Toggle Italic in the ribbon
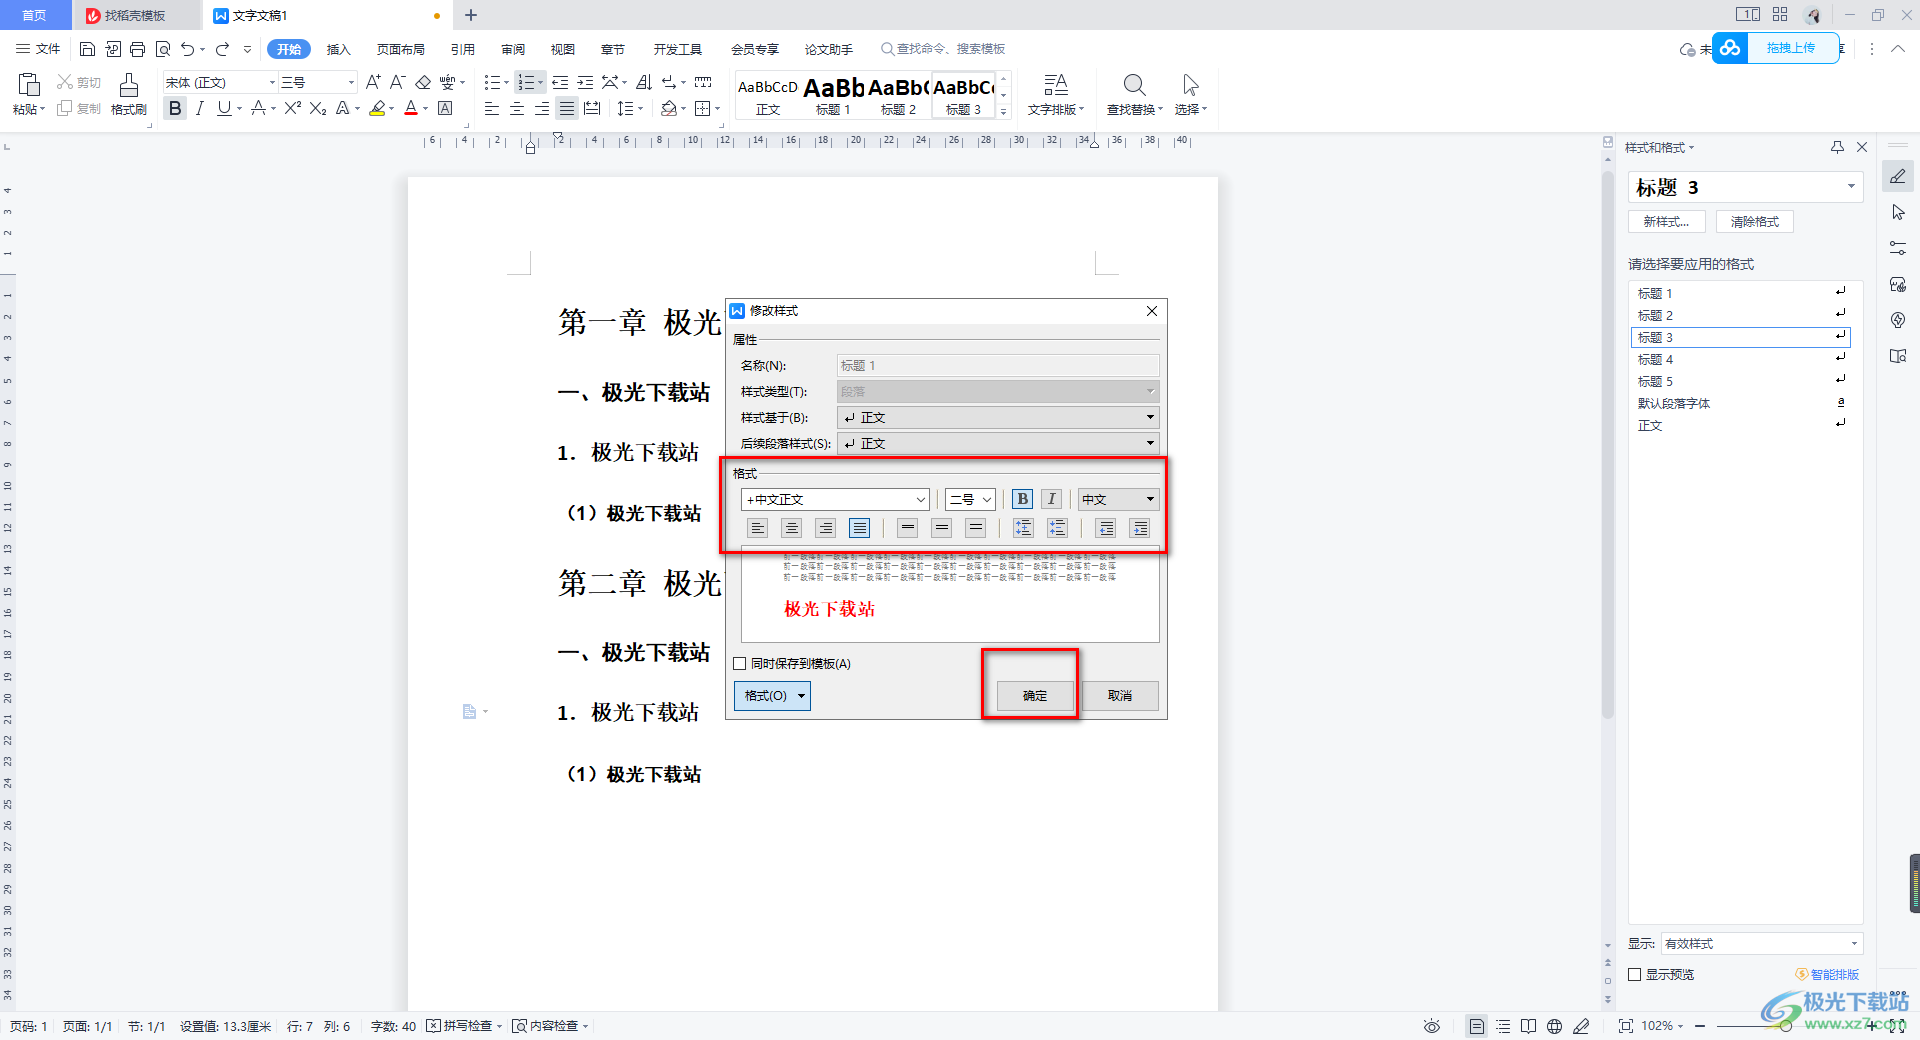Screen dimensions: 1920x1040 [200, 108]
